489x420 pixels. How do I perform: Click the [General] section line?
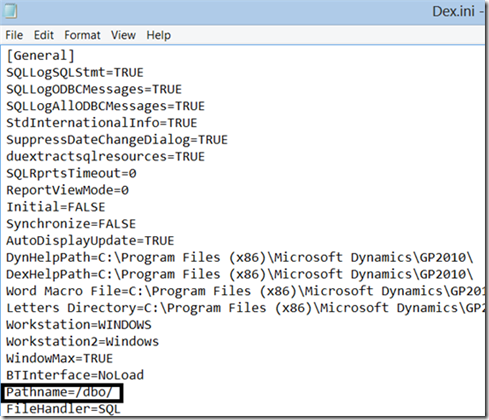40,56
